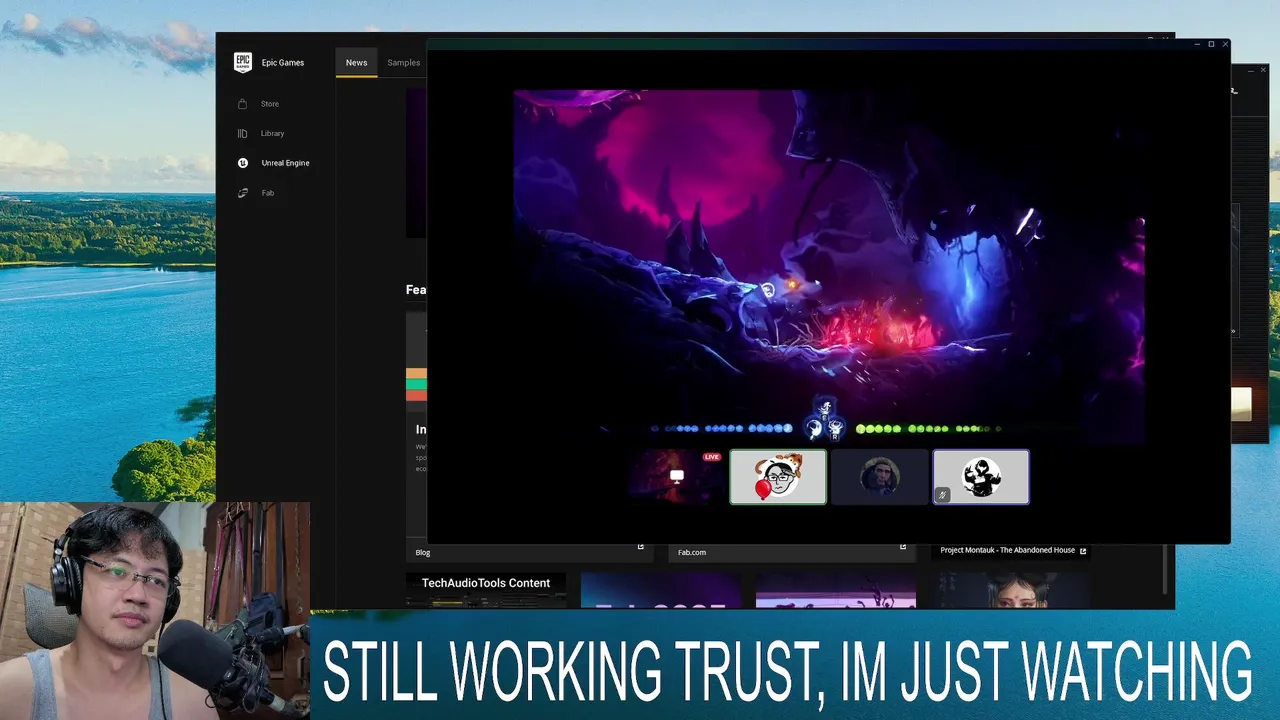This screenshot has width=1280, height=720.
Task: Select the dark photo avatar participant tile
Action: click(880, 476)
